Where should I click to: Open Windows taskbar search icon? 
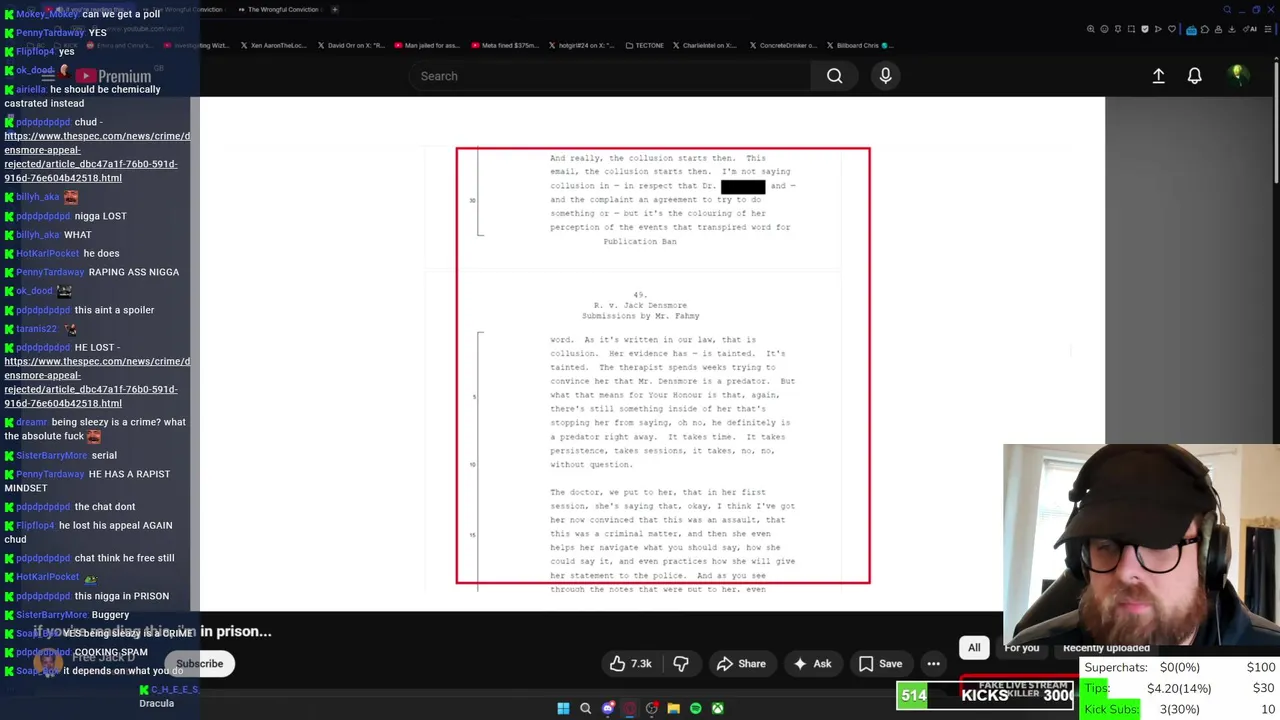586,708
